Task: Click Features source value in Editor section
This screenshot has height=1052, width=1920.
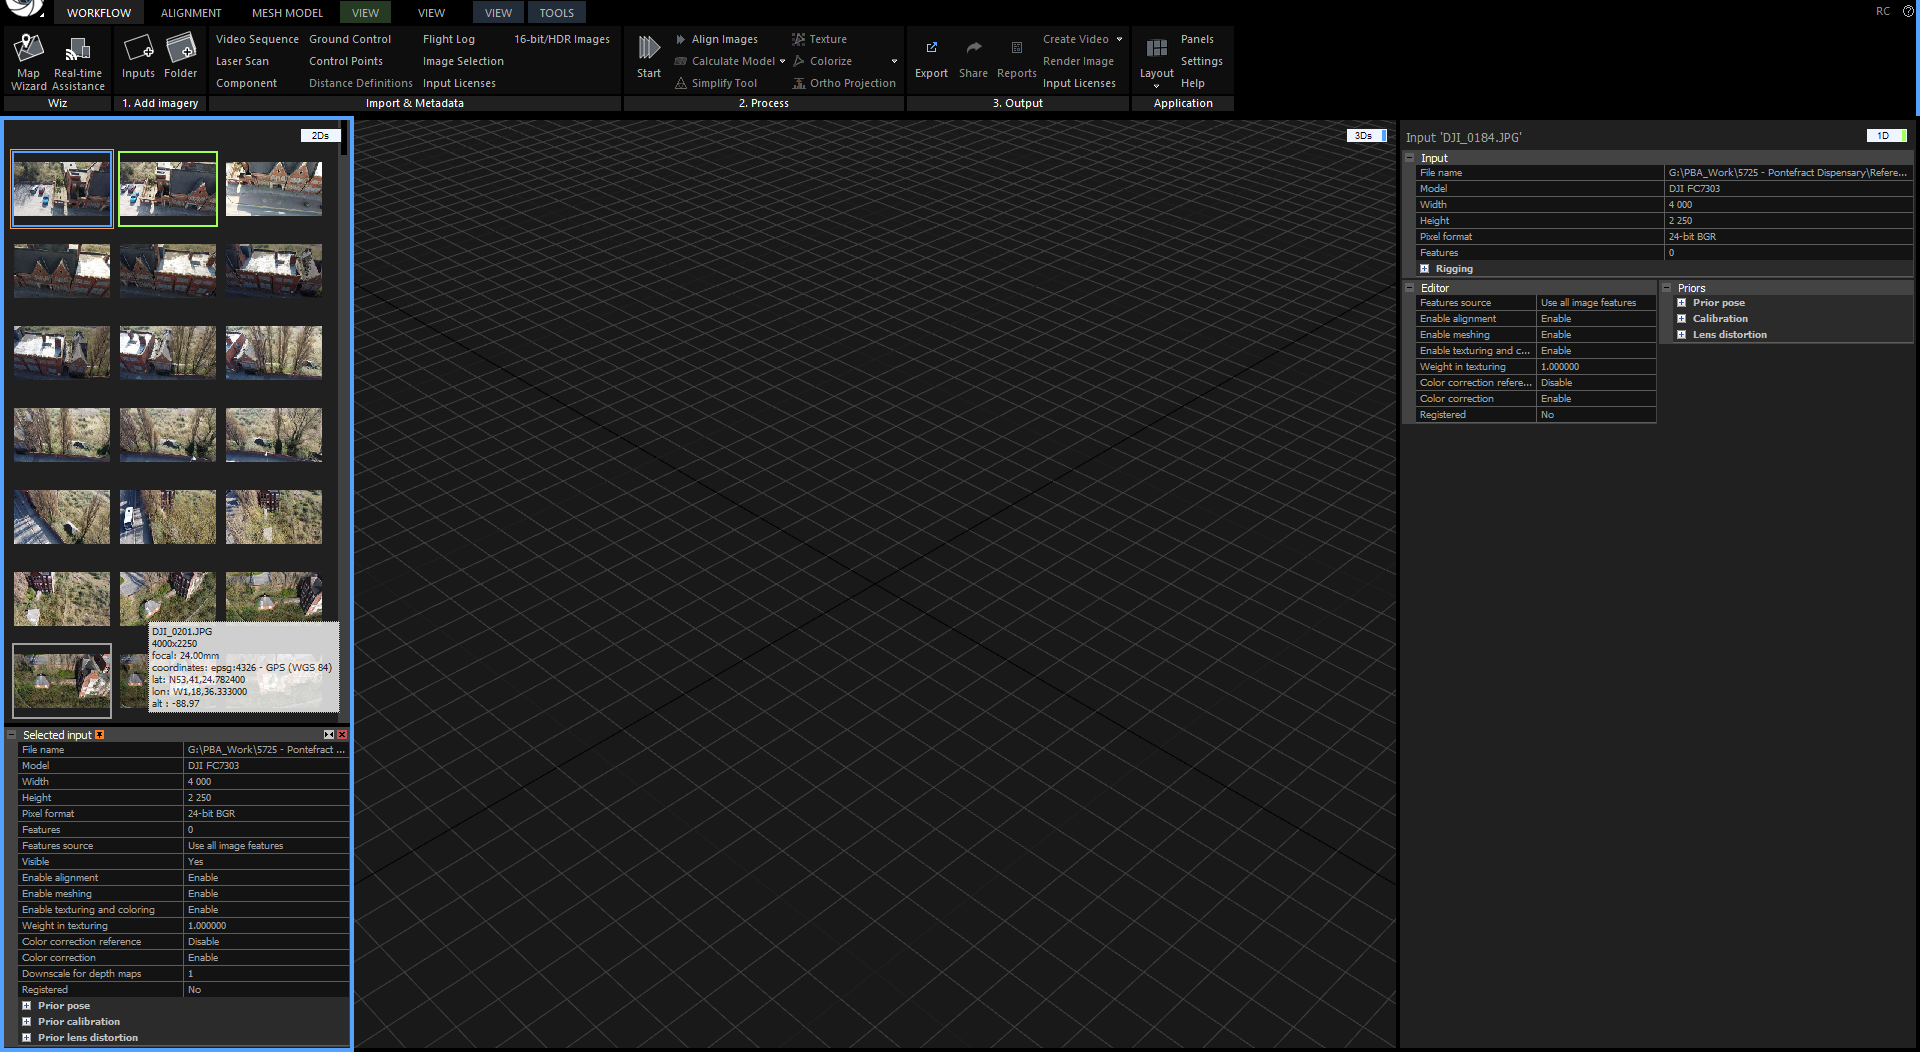Action: click(1596, 303)
